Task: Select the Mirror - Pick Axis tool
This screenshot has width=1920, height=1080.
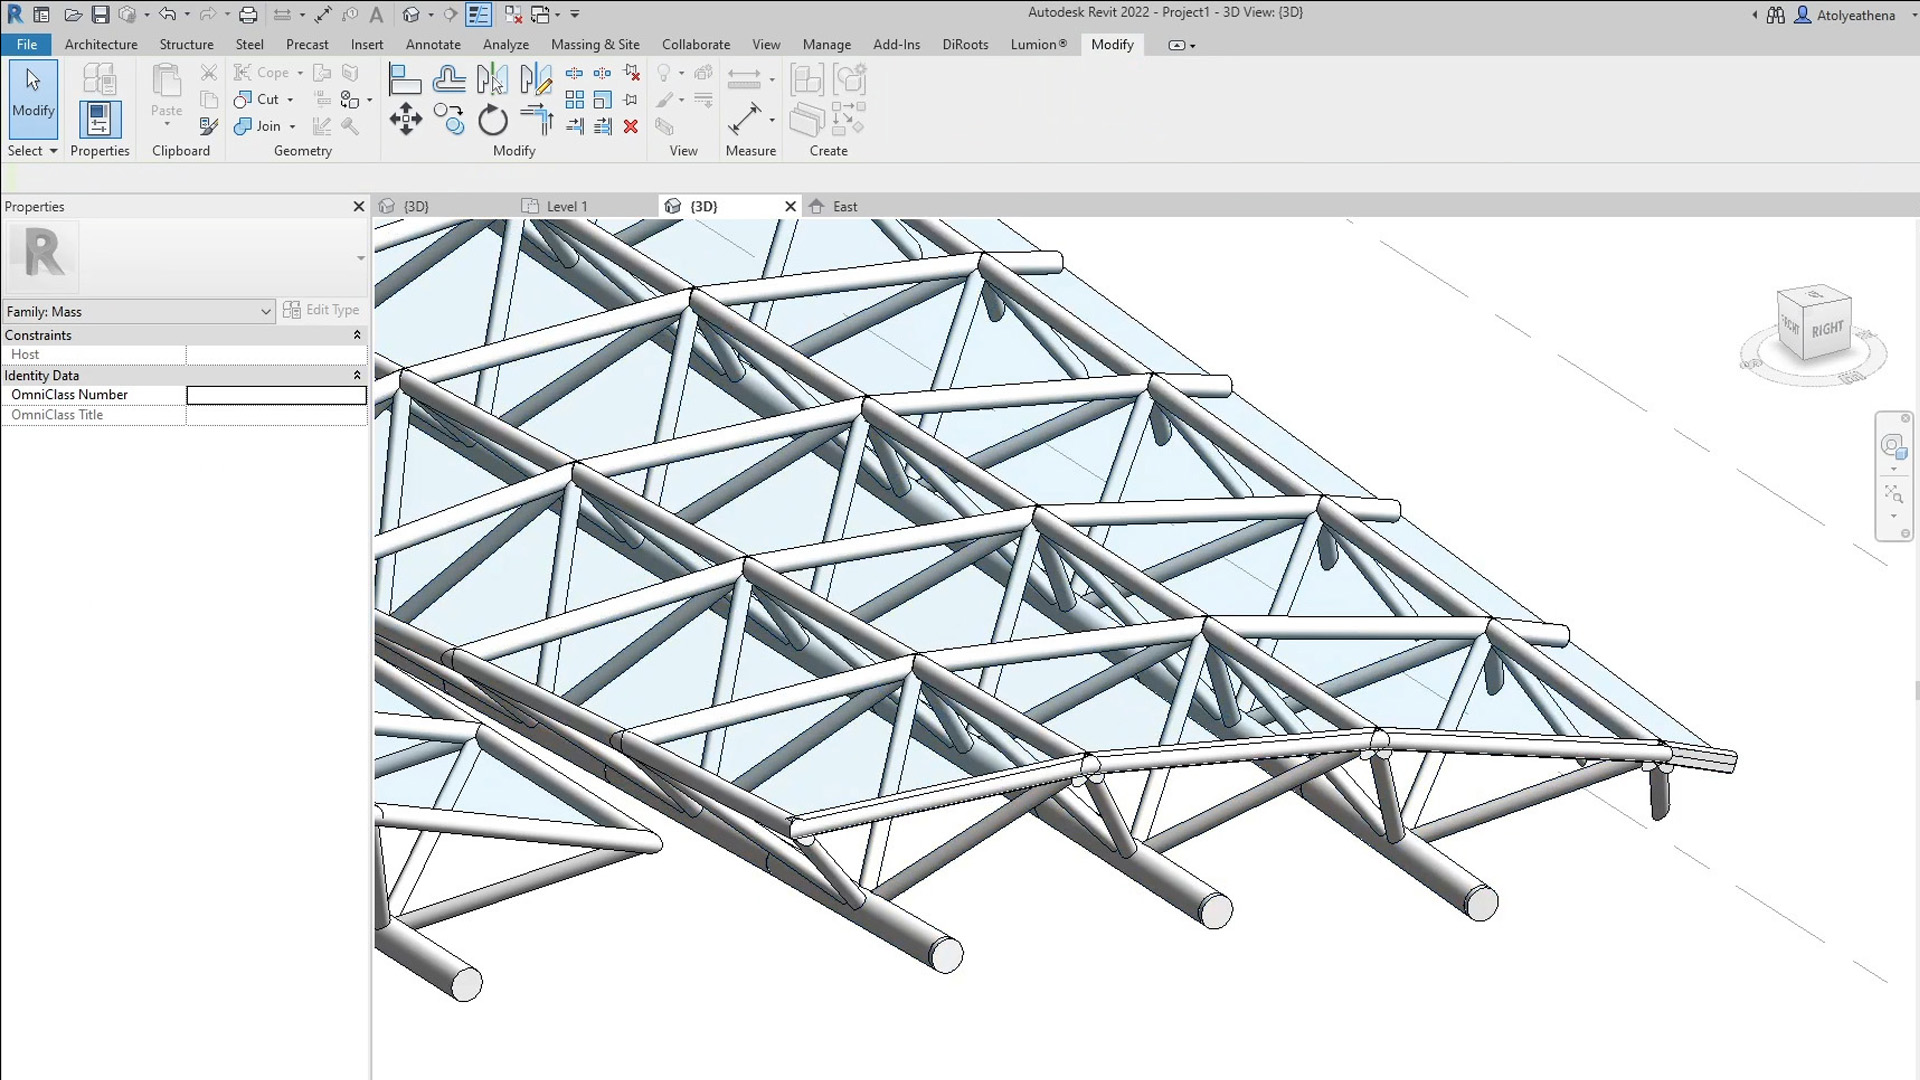Action: click(x=493, y=78)
